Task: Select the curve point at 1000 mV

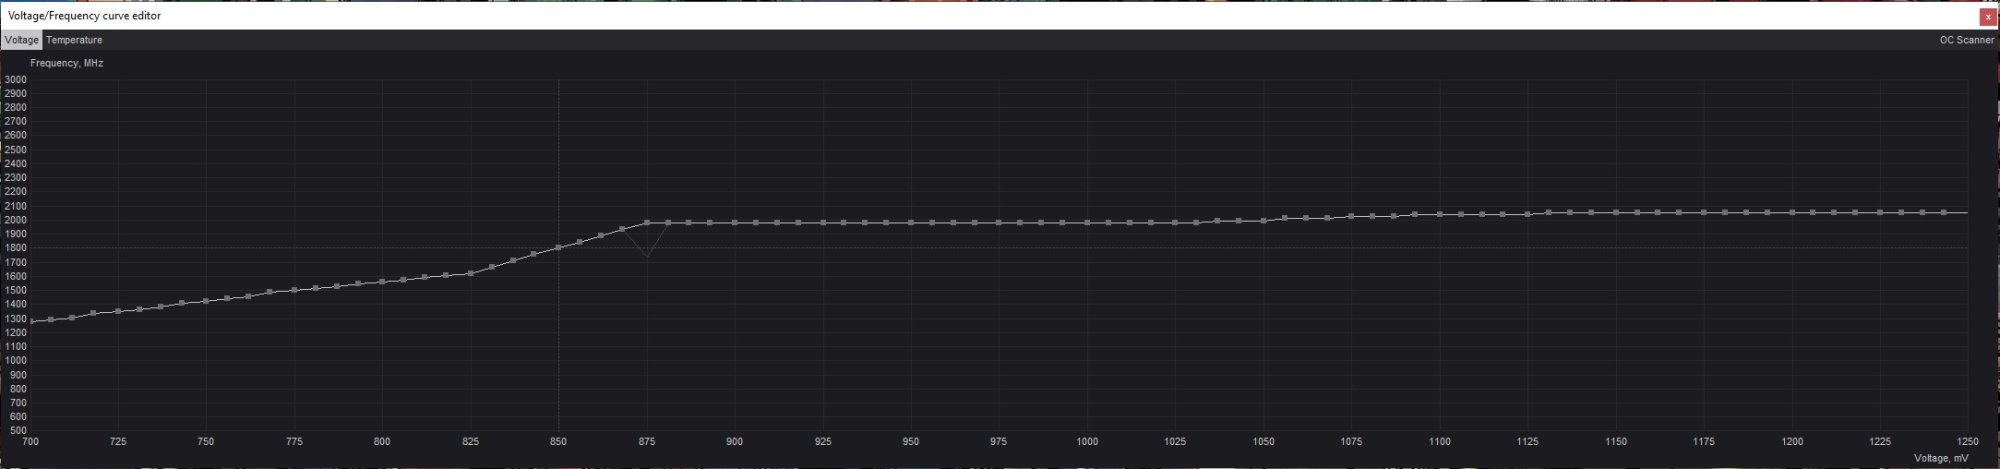Action: [1087, 223]
